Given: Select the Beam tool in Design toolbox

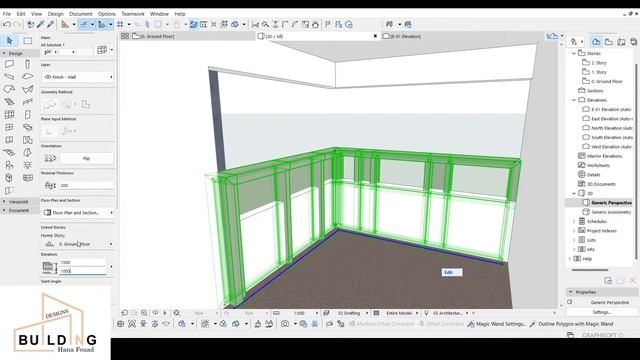Looking at the screenshot, I should (x=9, y=76).
